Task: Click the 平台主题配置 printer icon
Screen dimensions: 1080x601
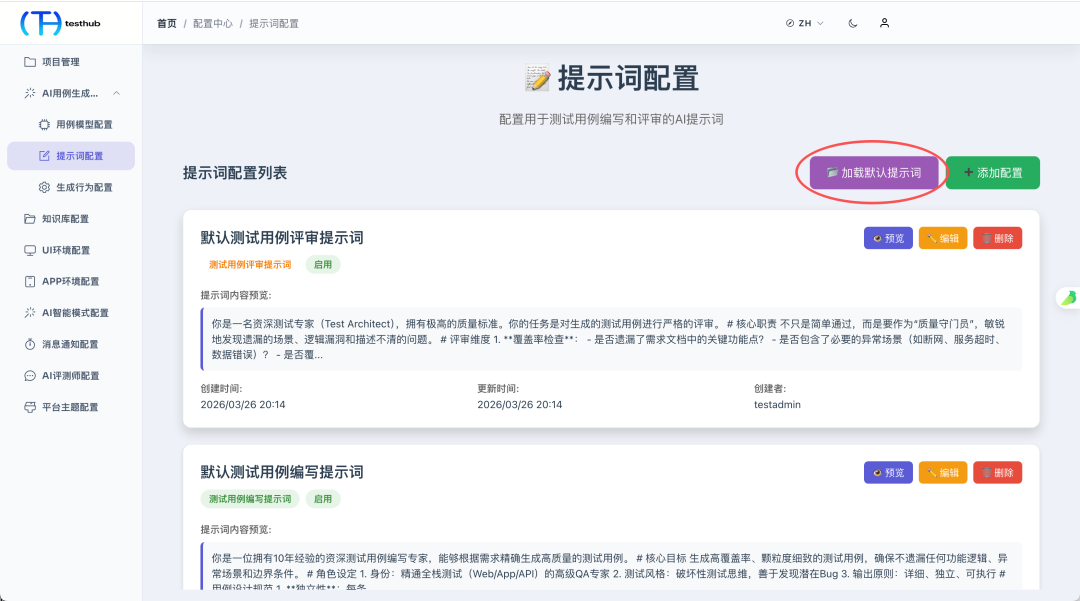Action: tap(30, 407)
